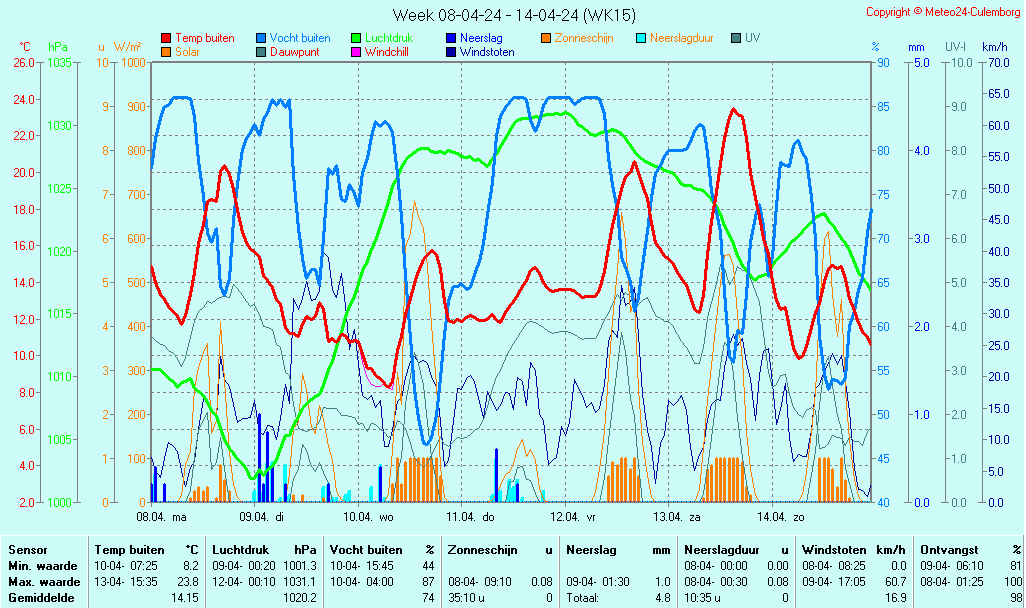This screenshot has height=608, width=1026.
Task: Click the blue Vocht buiten legend swatch
Action: pyautogui.click(x=260, y=38)
